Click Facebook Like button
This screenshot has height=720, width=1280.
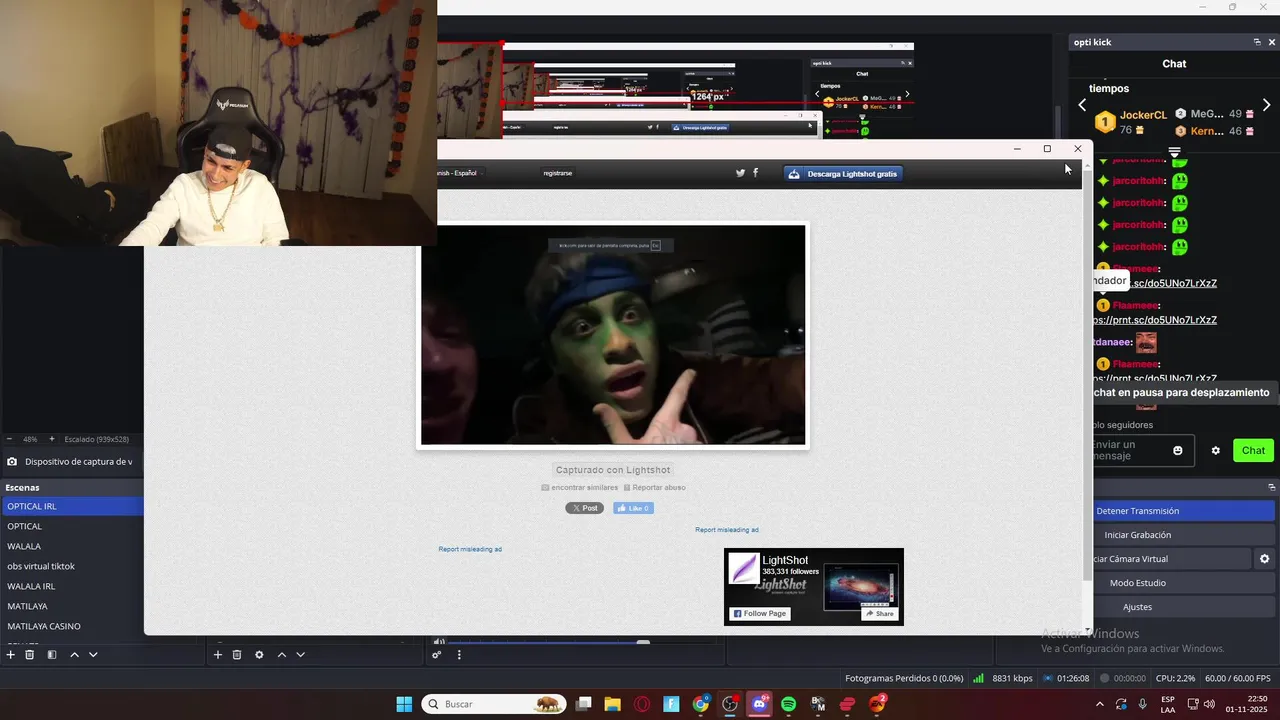tap(633, 508)
